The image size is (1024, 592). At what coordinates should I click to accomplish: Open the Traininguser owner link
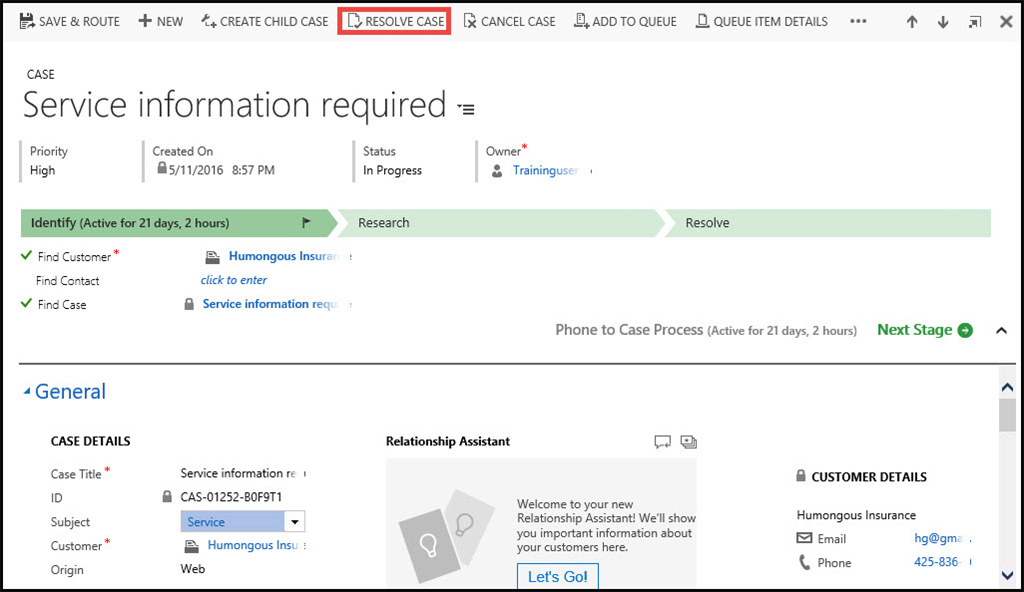point(545,171)
